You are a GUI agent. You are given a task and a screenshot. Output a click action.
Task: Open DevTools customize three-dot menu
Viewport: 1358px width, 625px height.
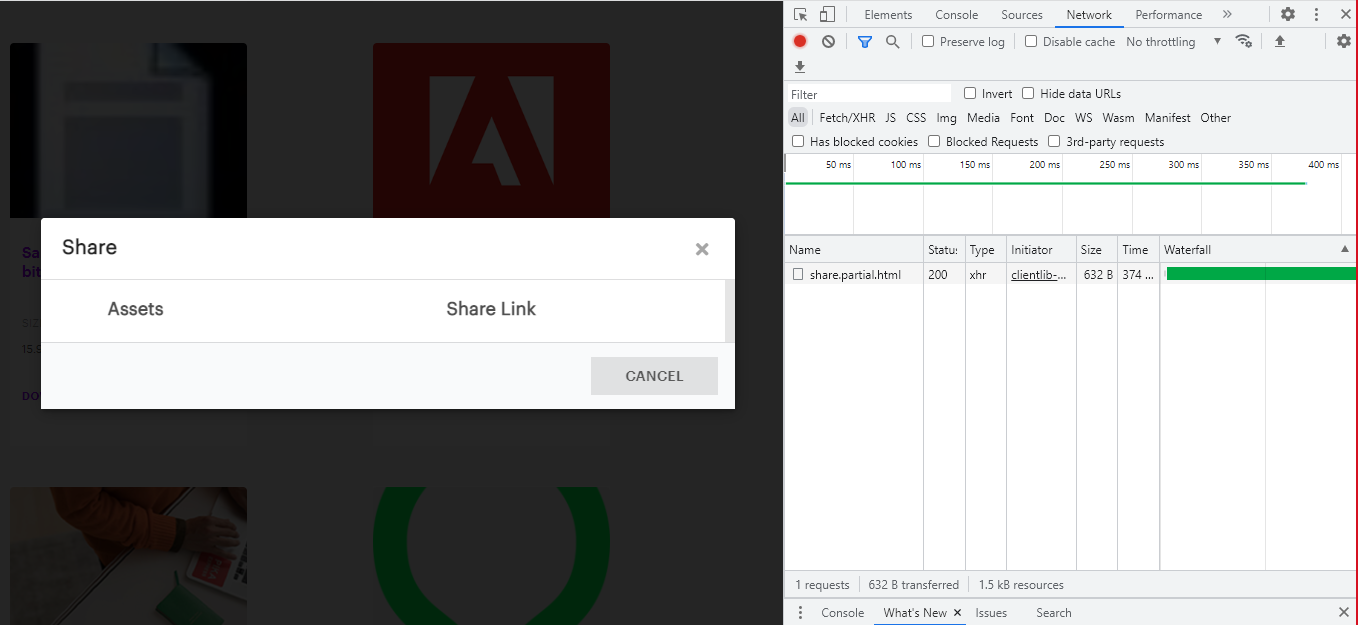[1317, 14]
